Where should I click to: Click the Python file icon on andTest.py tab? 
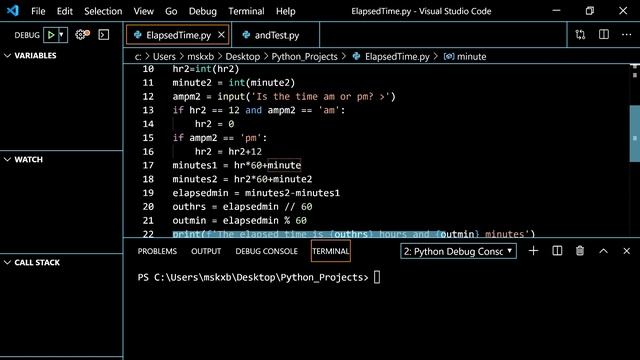point(246,35)
